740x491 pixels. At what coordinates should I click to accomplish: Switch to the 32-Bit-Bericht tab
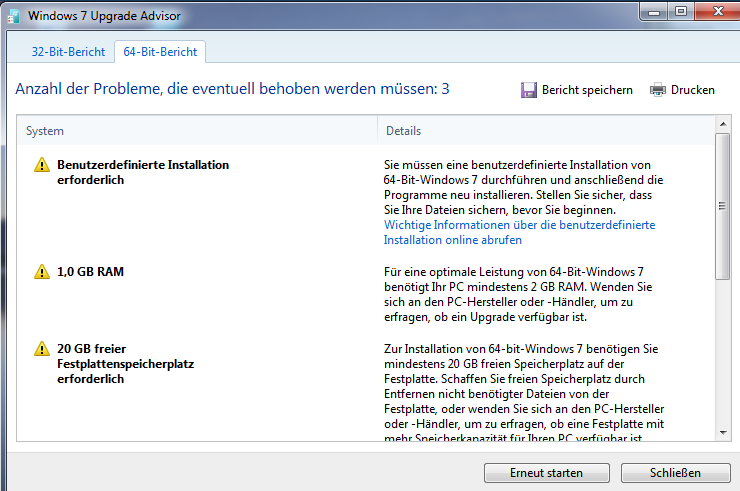pyautogui.click(x=68, y=52)
